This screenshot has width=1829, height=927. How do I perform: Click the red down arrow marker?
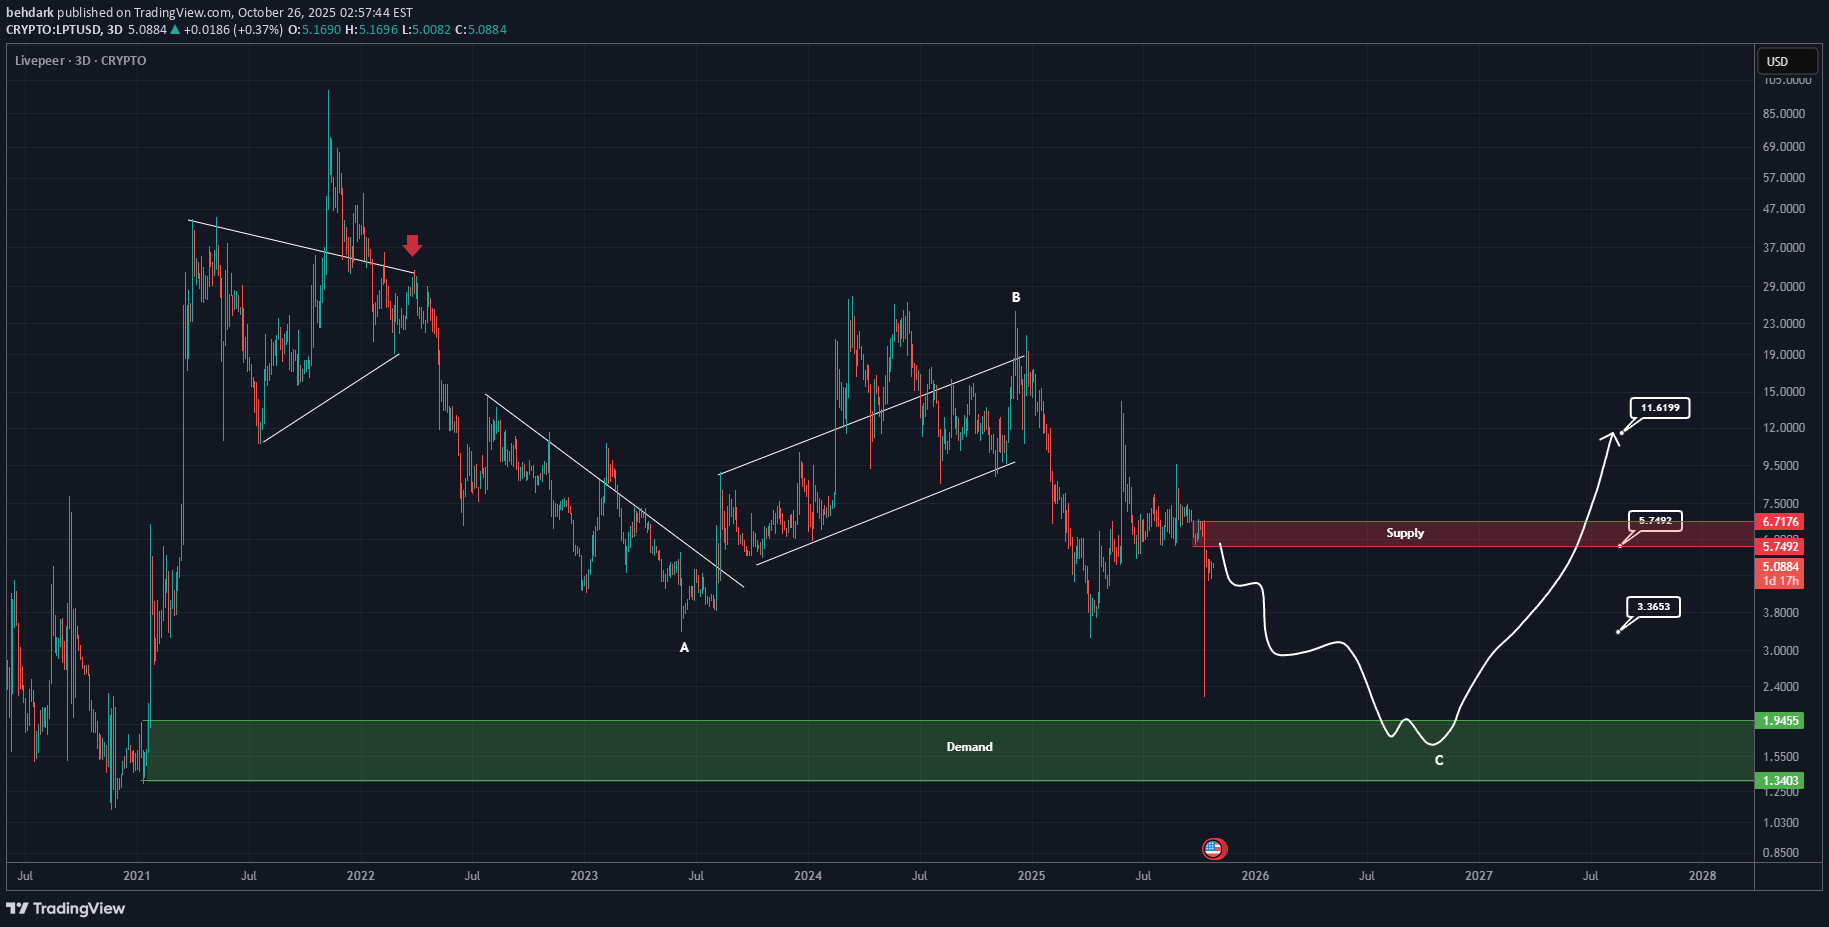(412, 246)
